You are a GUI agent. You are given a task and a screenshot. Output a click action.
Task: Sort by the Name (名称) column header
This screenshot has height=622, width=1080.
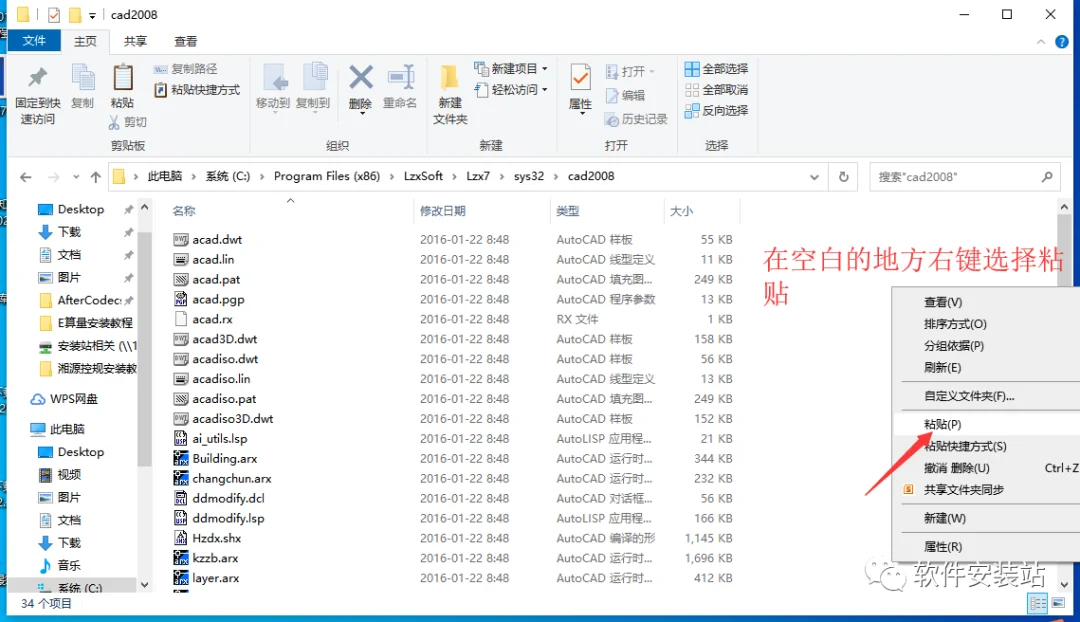(184, 211)
